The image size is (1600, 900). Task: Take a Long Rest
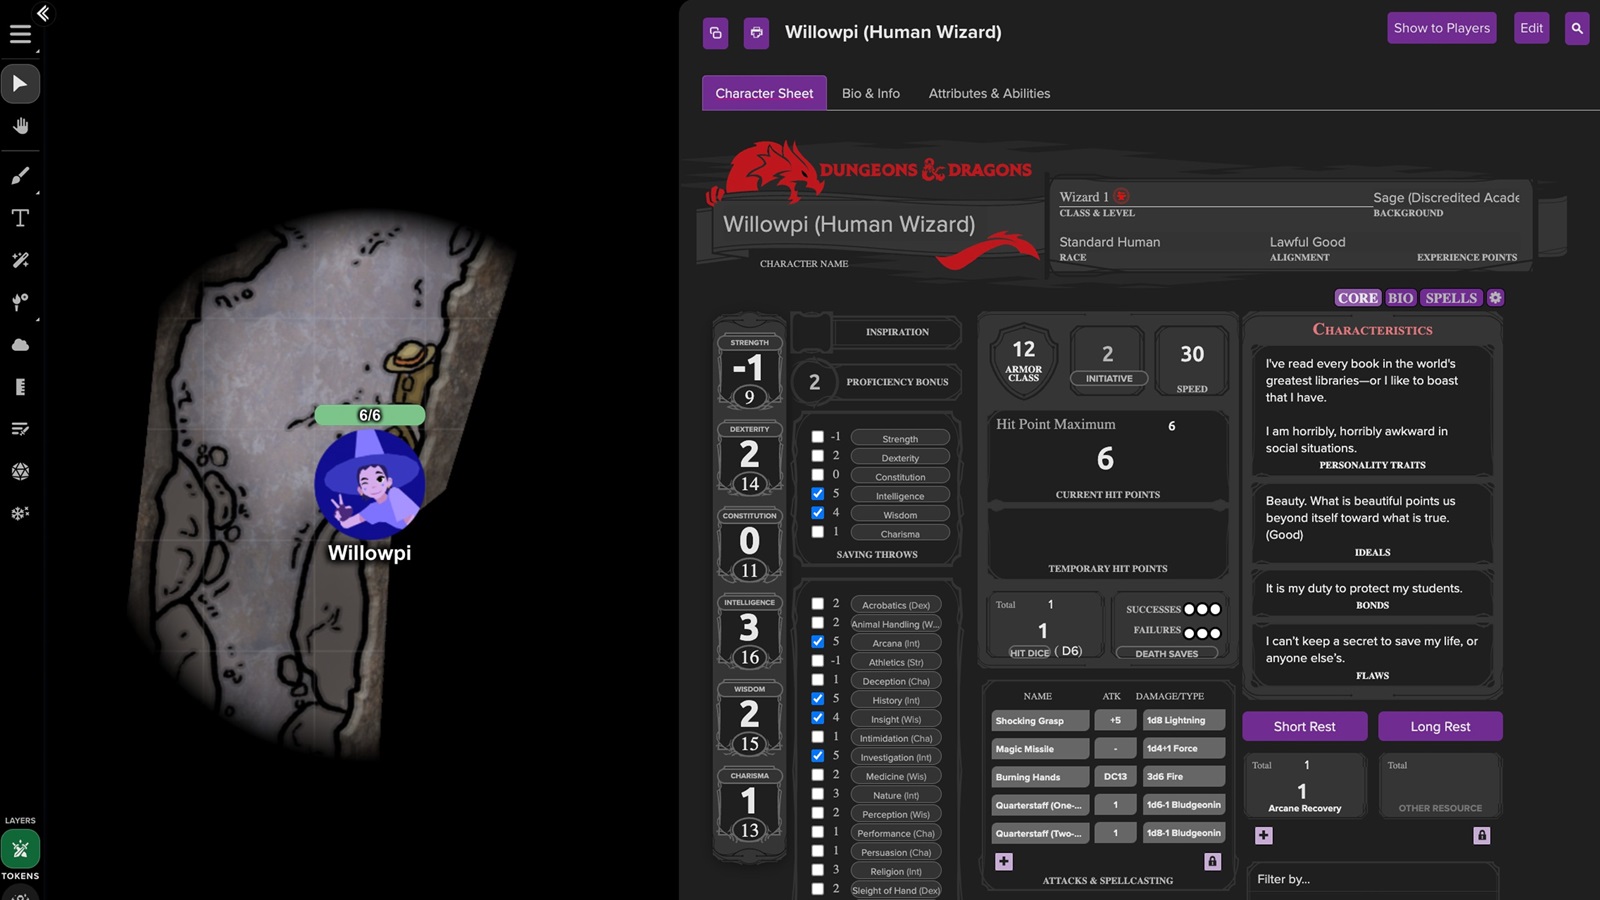click(x=1440, y=727)
